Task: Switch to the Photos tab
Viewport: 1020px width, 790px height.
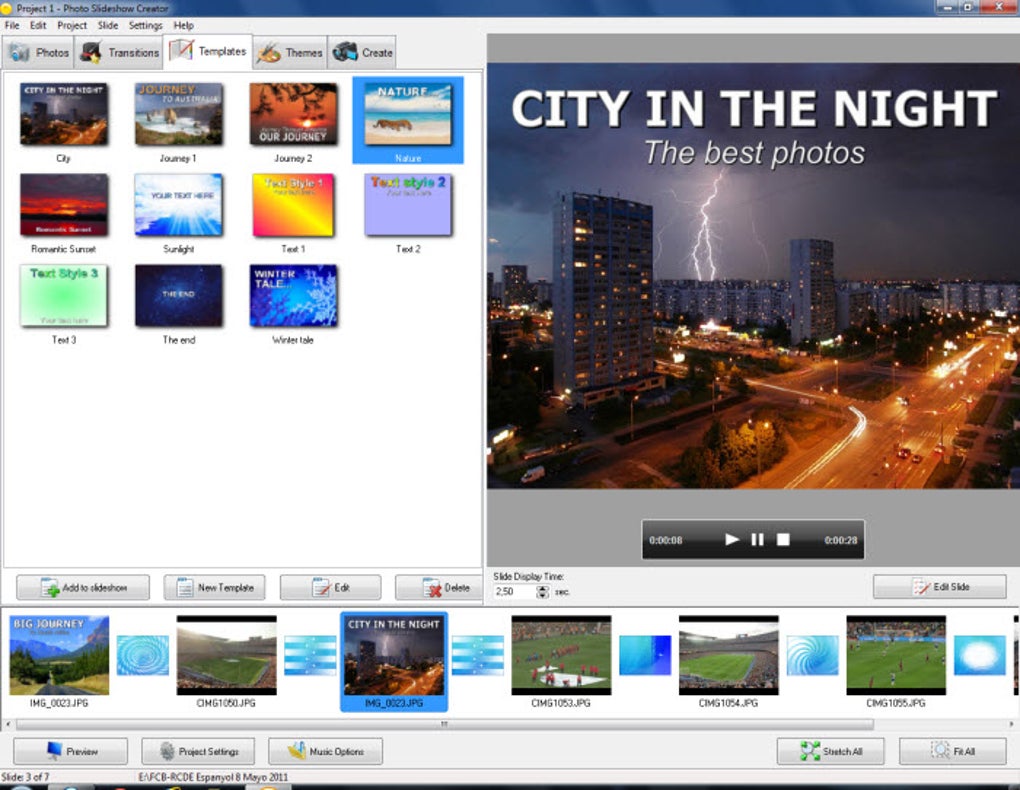Action: tap(39, 51)
